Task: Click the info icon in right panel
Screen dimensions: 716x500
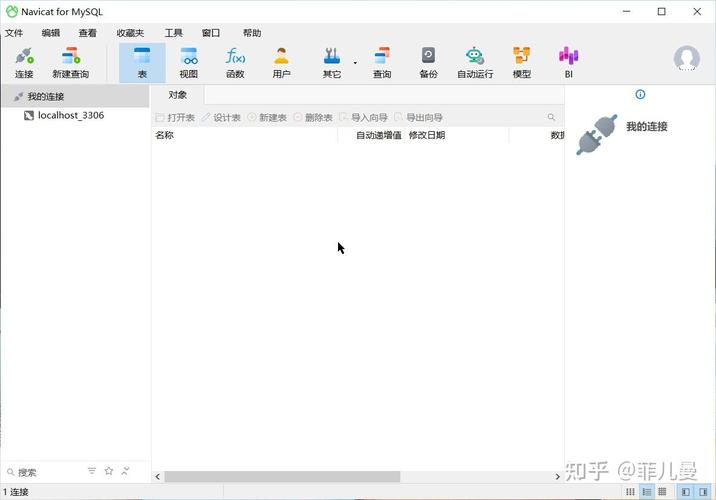Action: 640,95
